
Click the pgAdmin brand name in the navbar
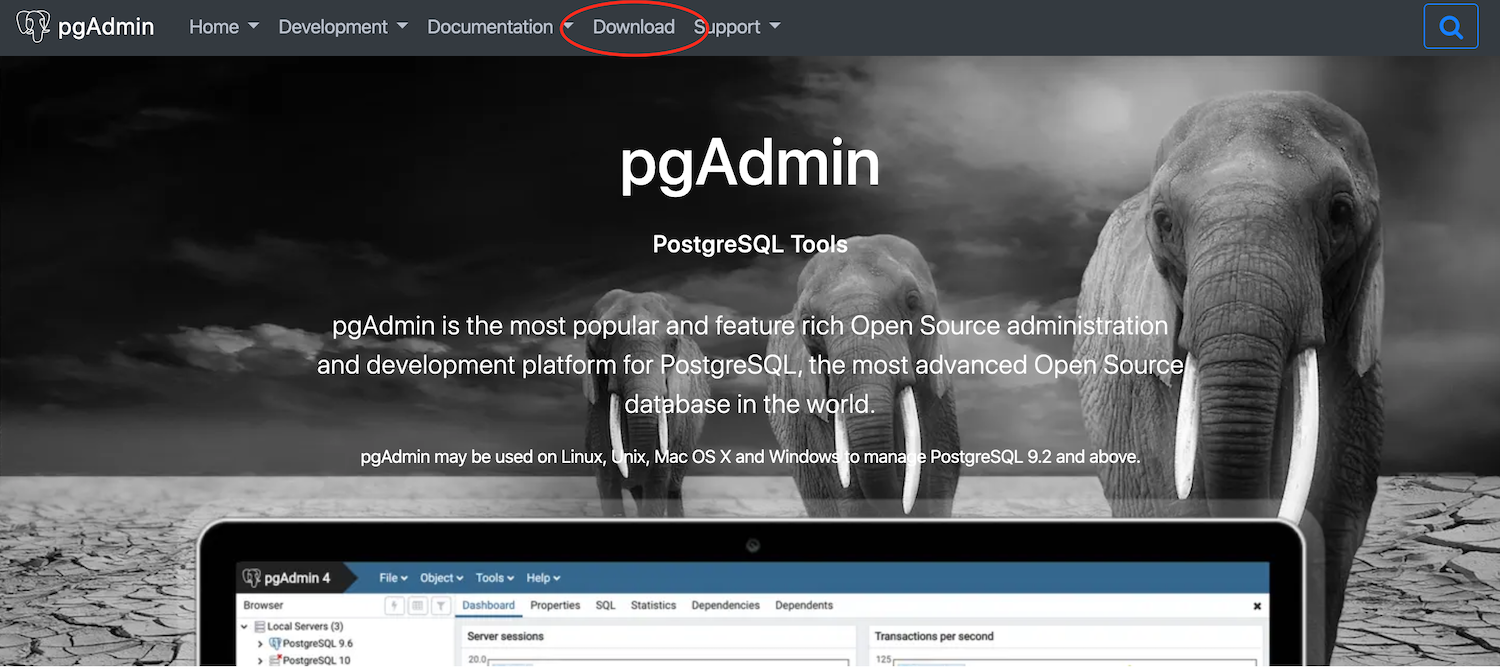click(106, 27)
